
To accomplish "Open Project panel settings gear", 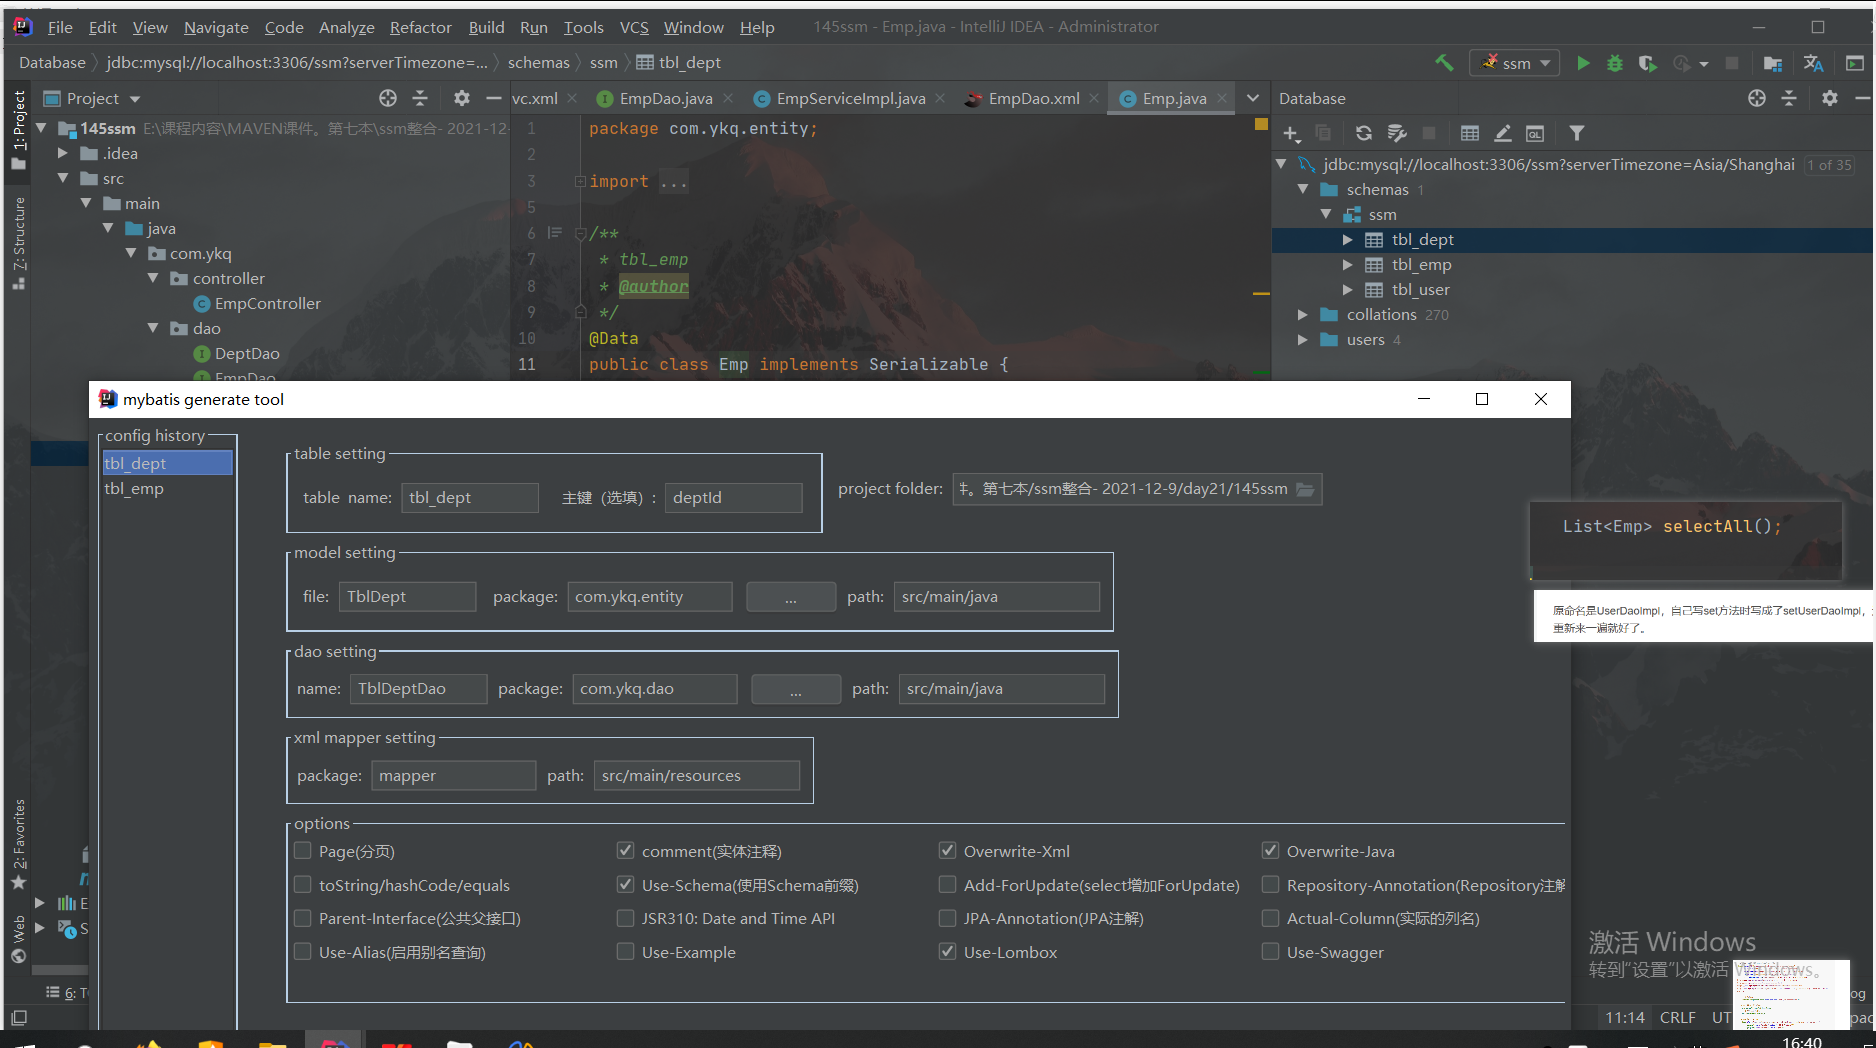I will click(461, 98).
